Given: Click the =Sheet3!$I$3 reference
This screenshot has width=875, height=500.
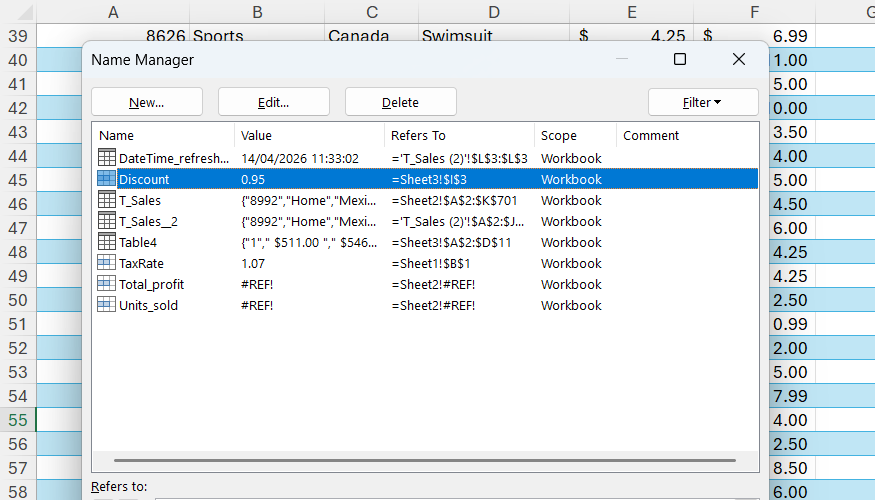Looking at the screenshot, I should pyautogui.click(x=429, y=180).
